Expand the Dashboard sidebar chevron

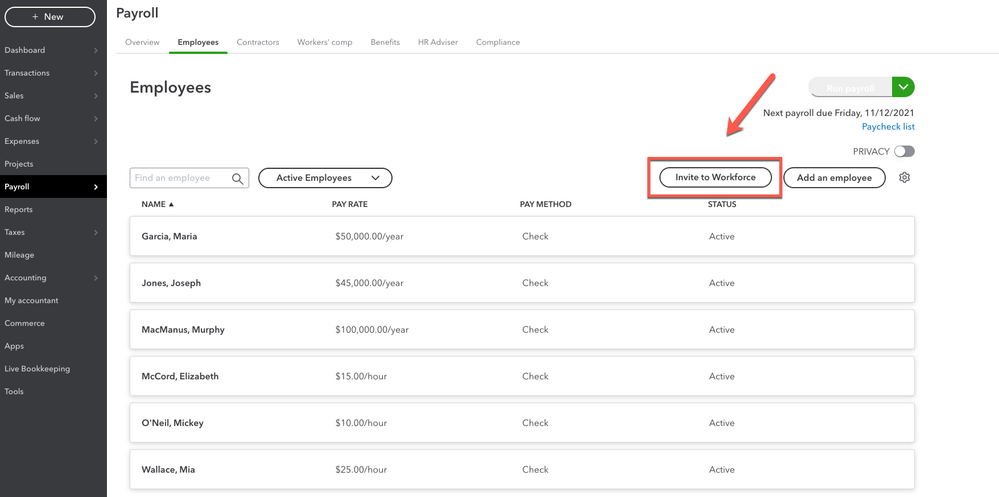point(96,50)
